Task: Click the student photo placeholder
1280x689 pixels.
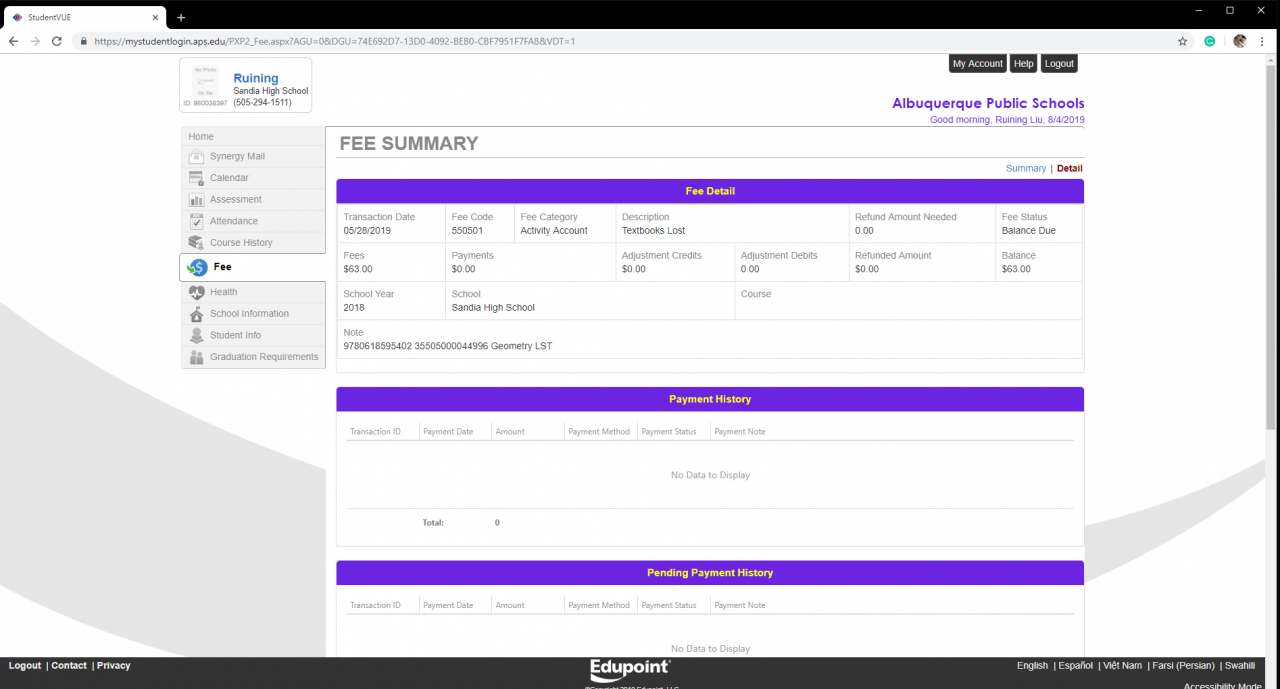Action: (x=205, y=81)
